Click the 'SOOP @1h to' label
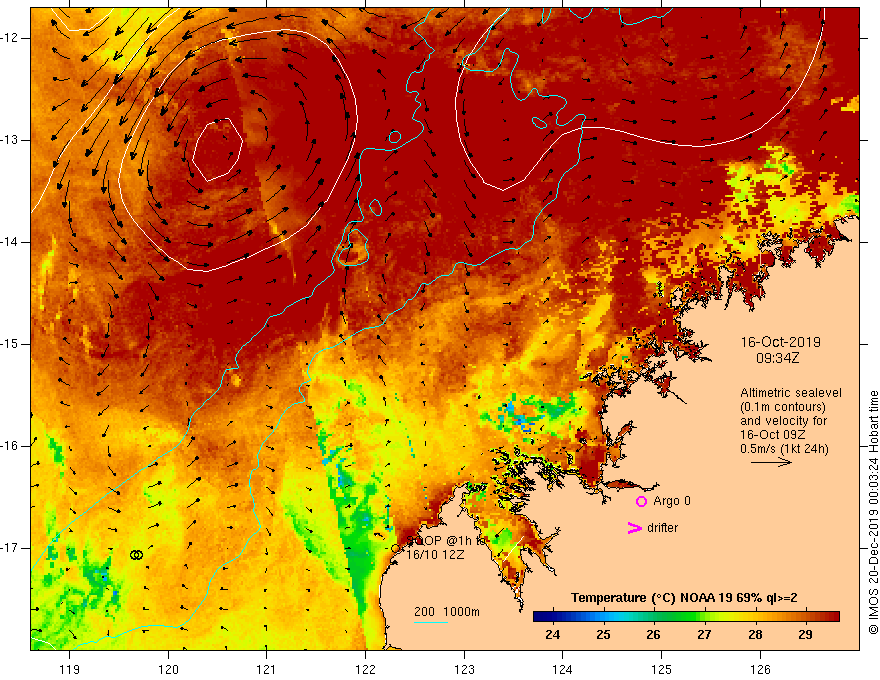 (447, 541)
